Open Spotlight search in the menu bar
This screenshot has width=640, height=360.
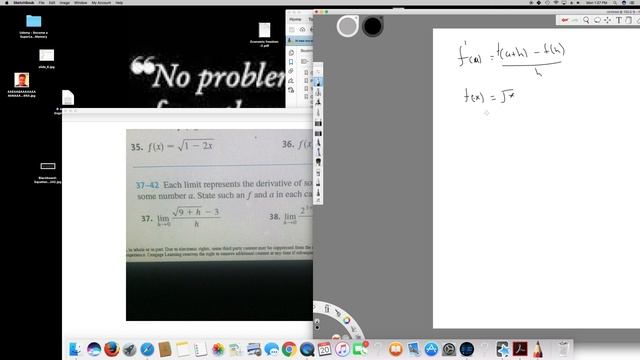click(x=614, y=2)
